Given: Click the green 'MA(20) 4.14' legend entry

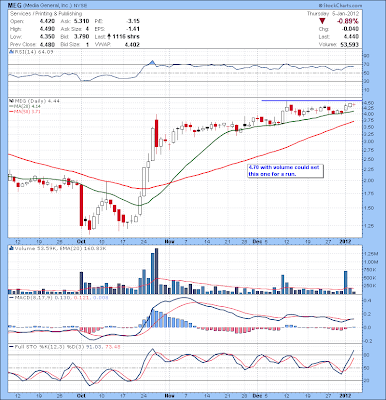Looking at the screenshot, I should 24,106.
